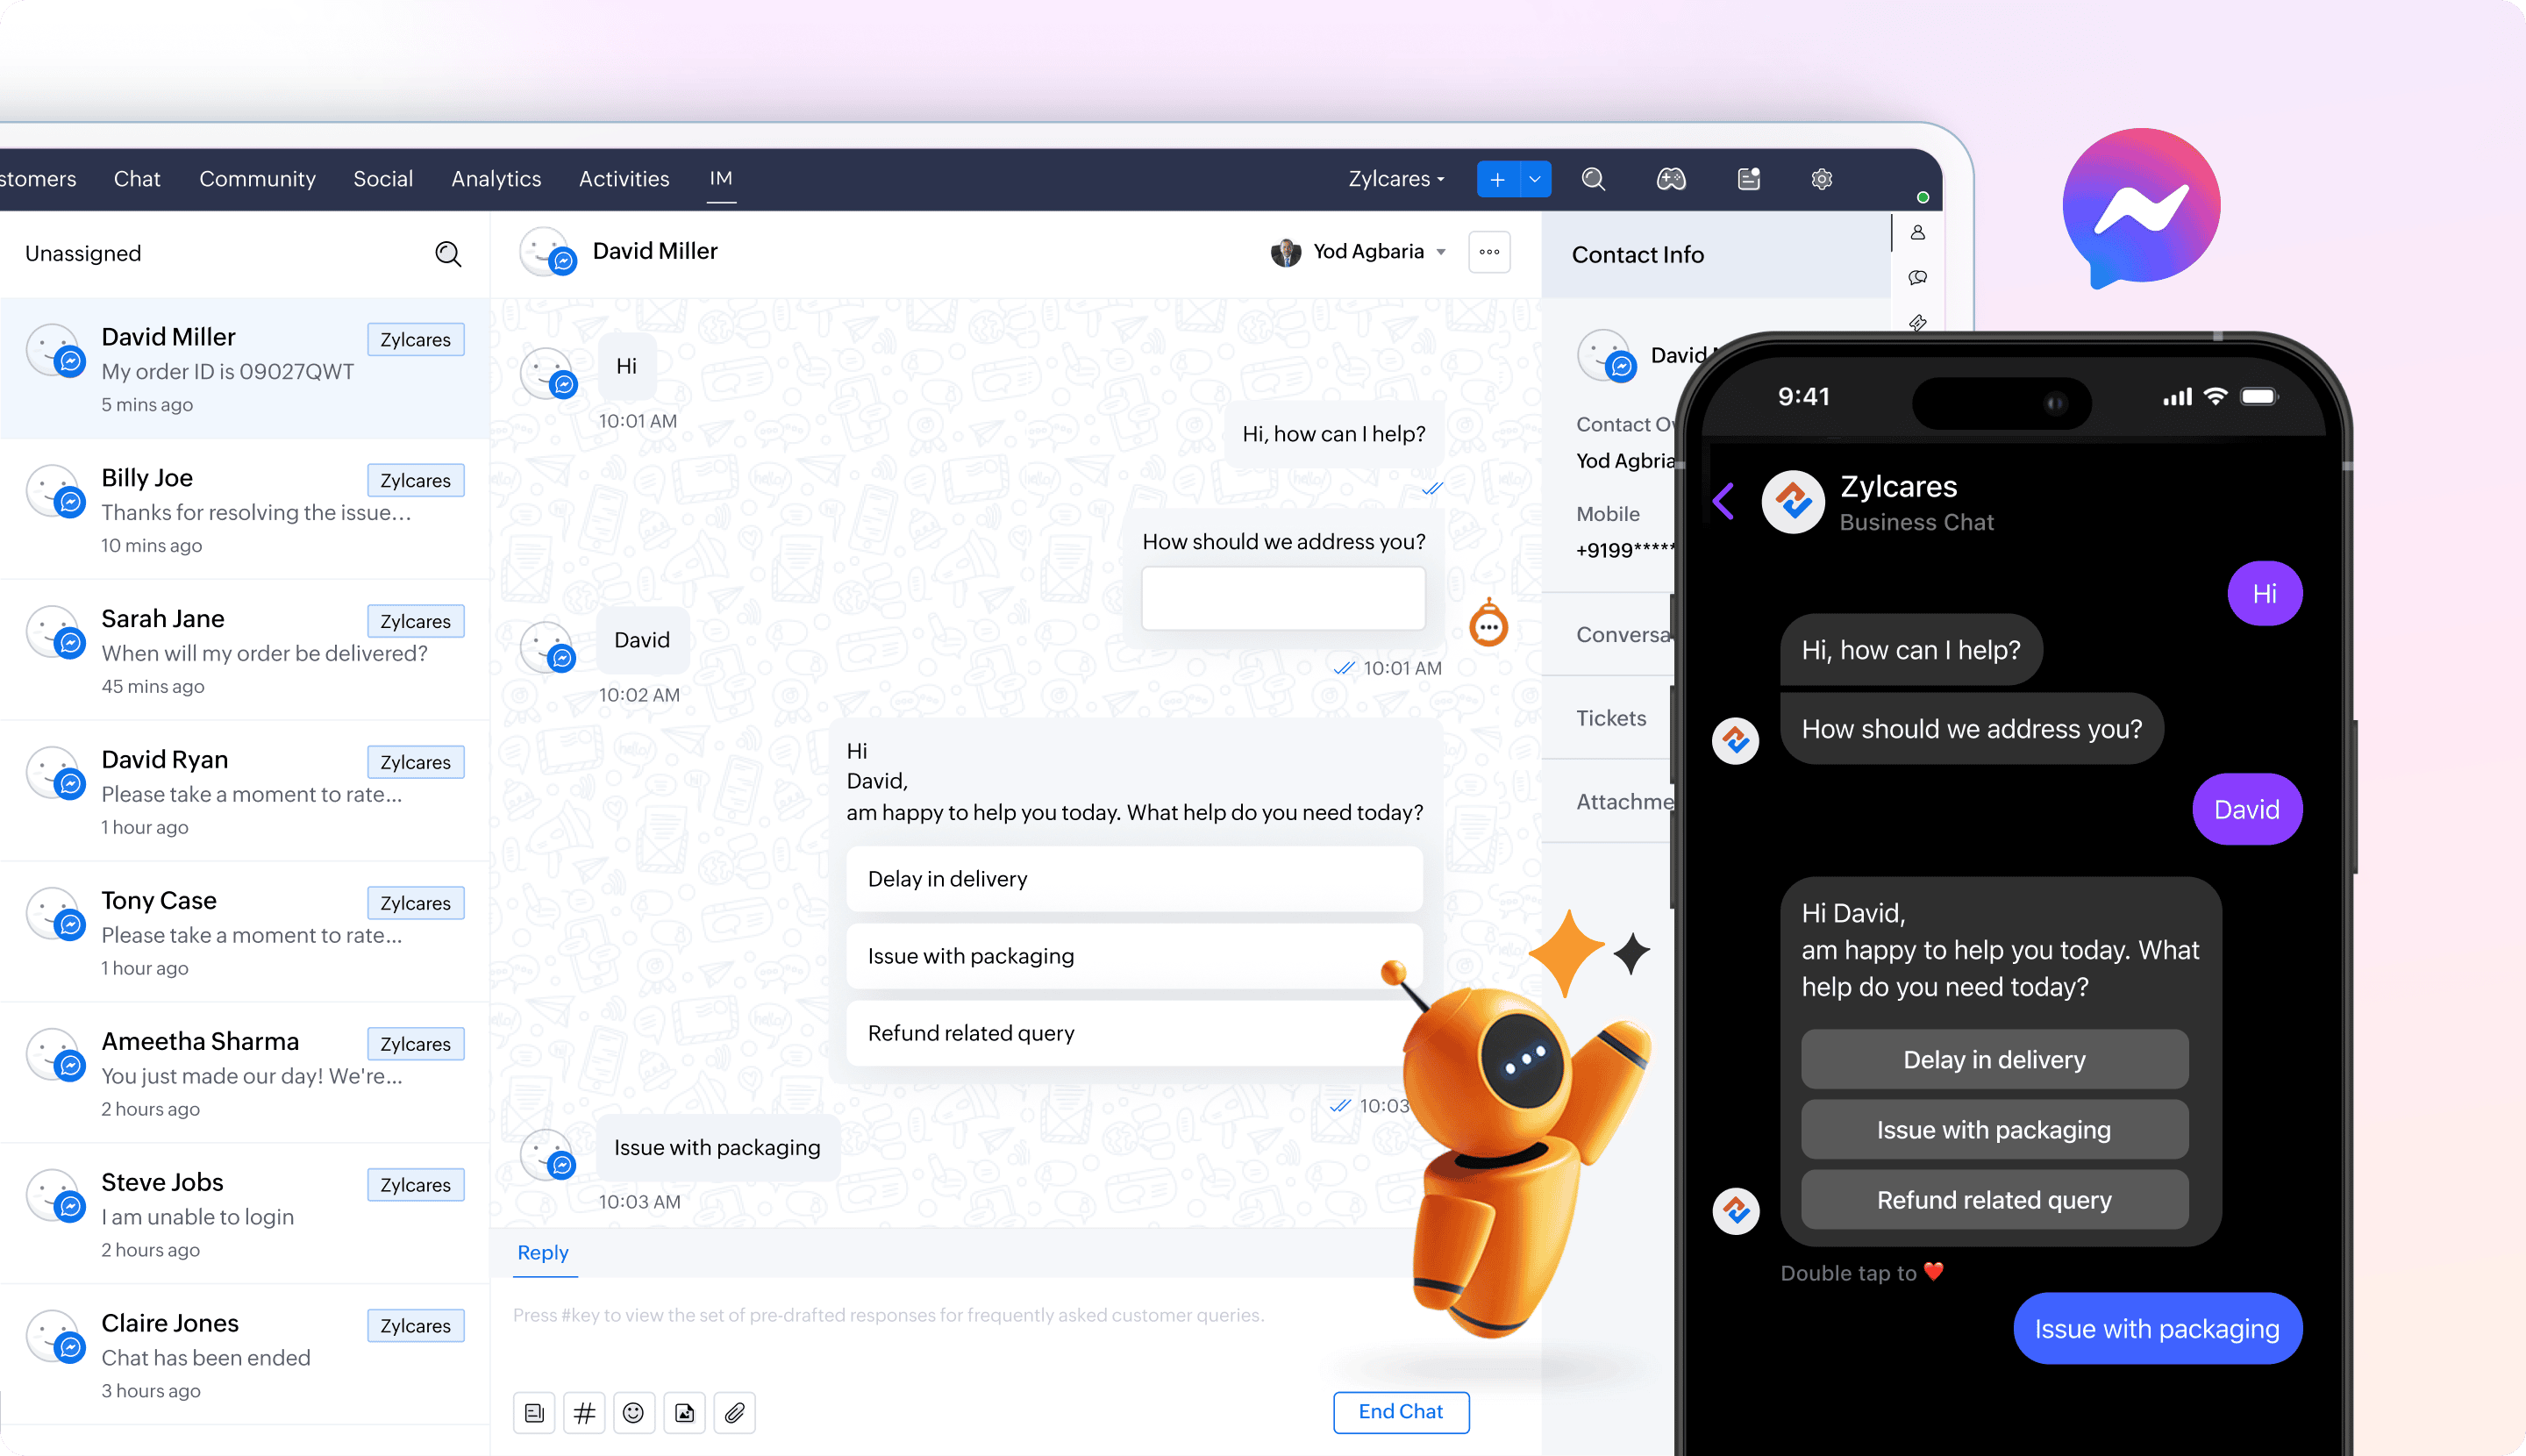This screenshot has height=1456, width=2526.
Task: Open the emoji picker icon
Action: (x=633, y=1412)
